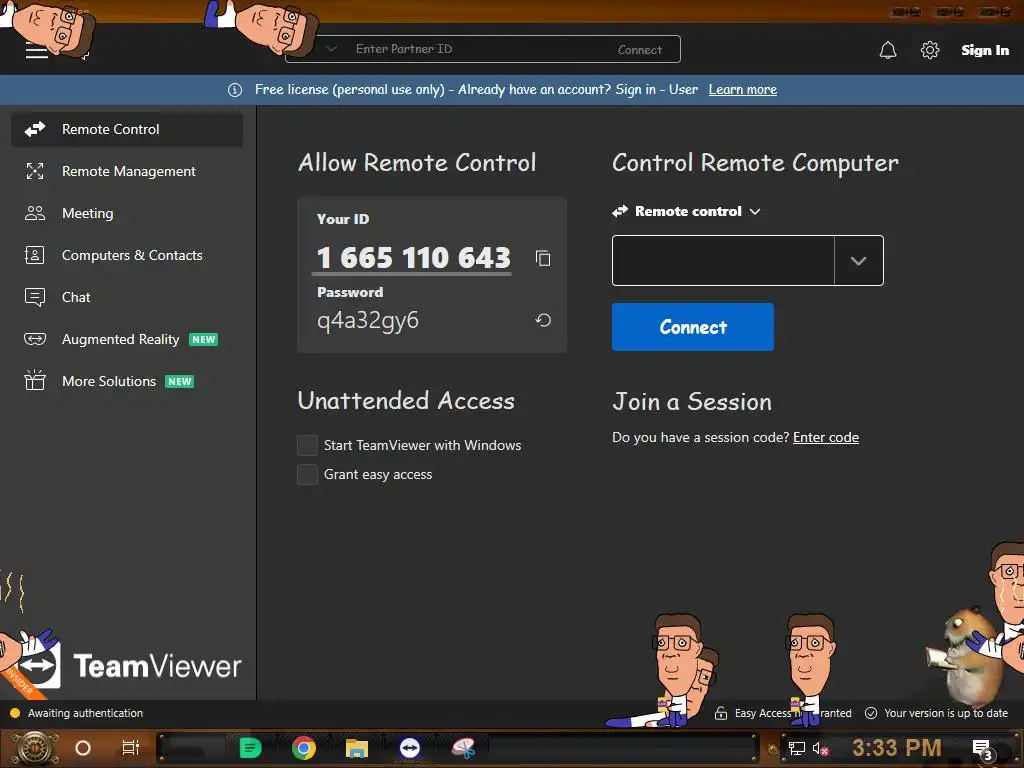
Task: Open TeamViewer settings gear
Action: tap(930, 50)
